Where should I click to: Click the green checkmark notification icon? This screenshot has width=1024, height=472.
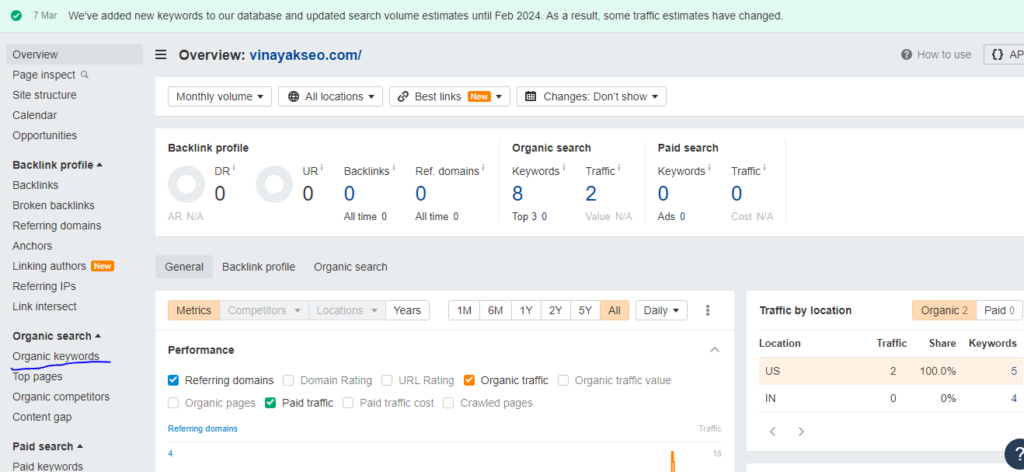pos(16,15)
